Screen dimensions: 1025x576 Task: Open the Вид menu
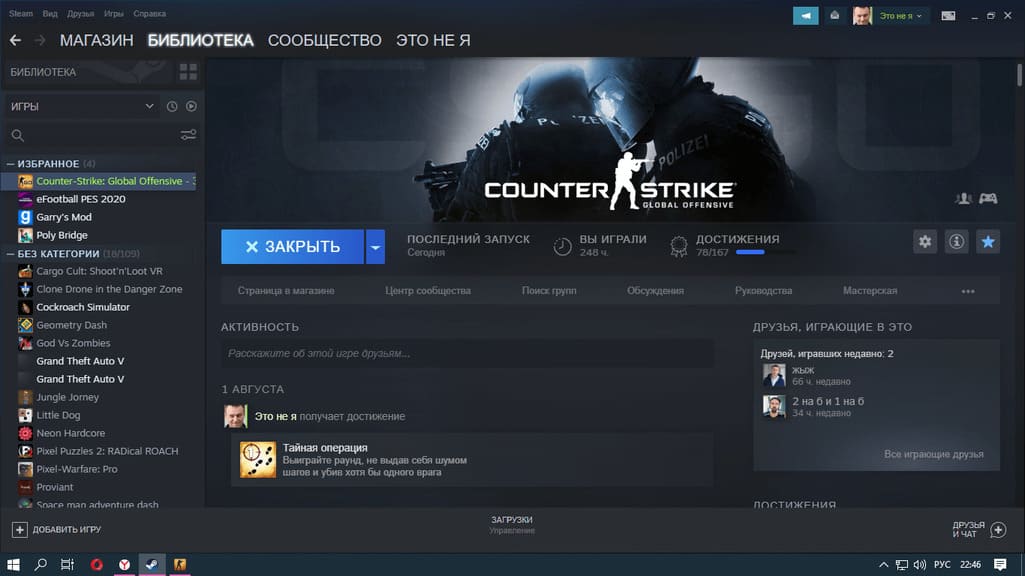(50, 13)
